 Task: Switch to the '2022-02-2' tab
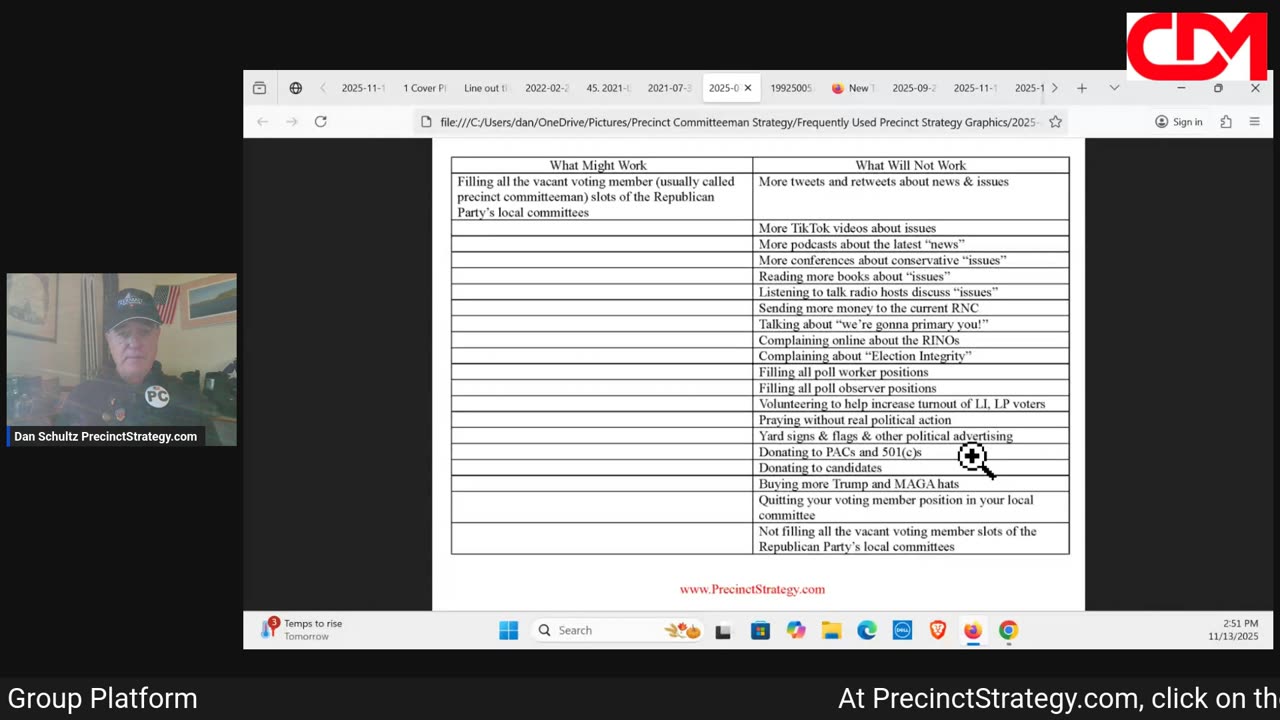547,88
